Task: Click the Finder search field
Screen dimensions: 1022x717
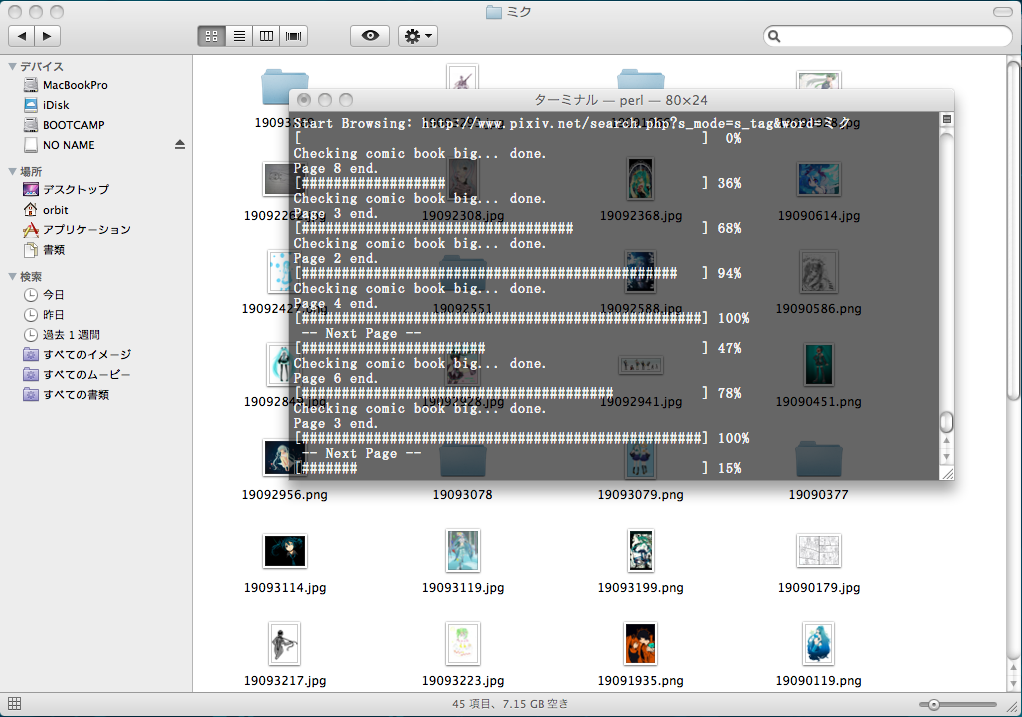Action: 888,36
